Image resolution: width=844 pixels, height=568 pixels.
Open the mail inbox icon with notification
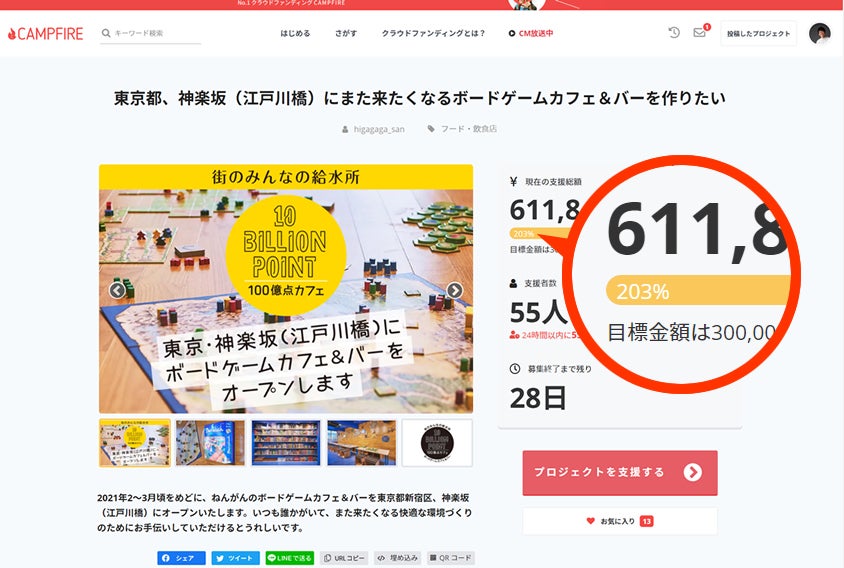(700, 32)
